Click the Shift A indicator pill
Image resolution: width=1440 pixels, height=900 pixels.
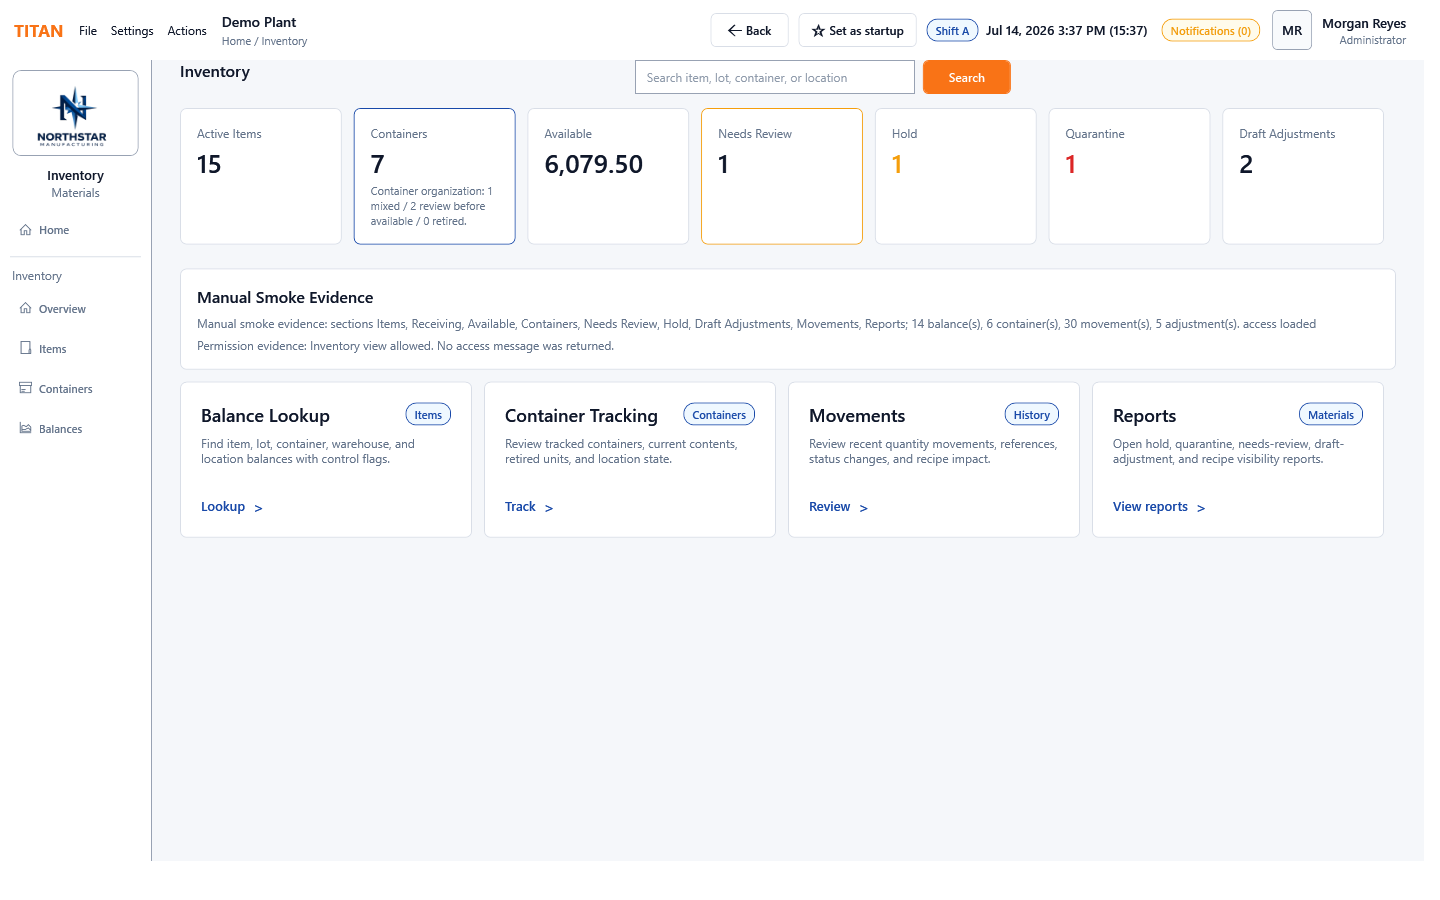tap(952, 31)
